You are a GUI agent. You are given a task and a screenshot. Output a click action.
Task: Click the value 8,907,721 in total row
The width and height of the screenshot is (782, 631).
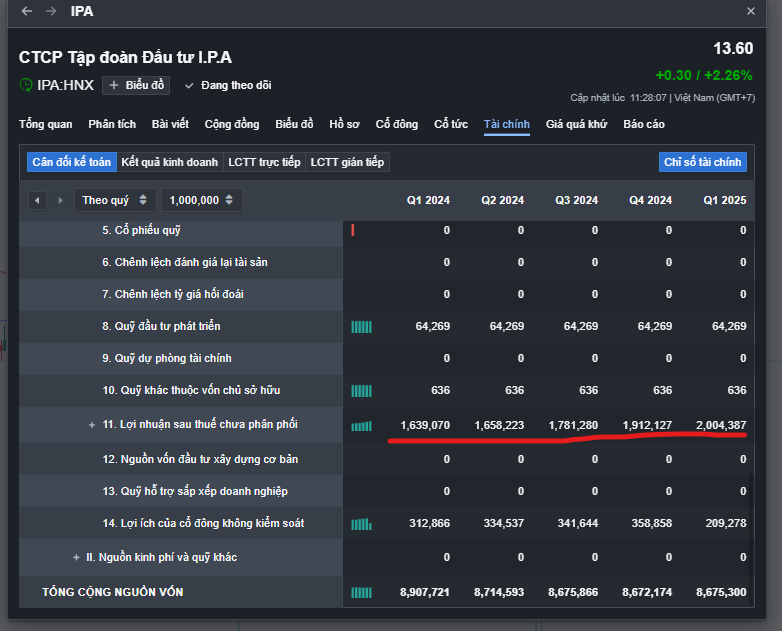[424, 592]
